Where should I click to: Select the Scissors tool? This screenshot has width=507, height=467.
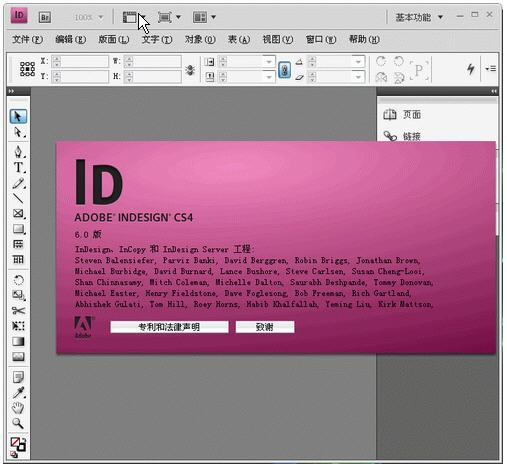(x=18, y=311)
